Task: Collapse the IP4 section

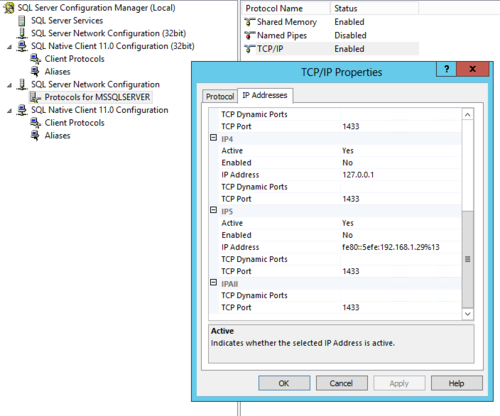Action: [x=213, y=138]
